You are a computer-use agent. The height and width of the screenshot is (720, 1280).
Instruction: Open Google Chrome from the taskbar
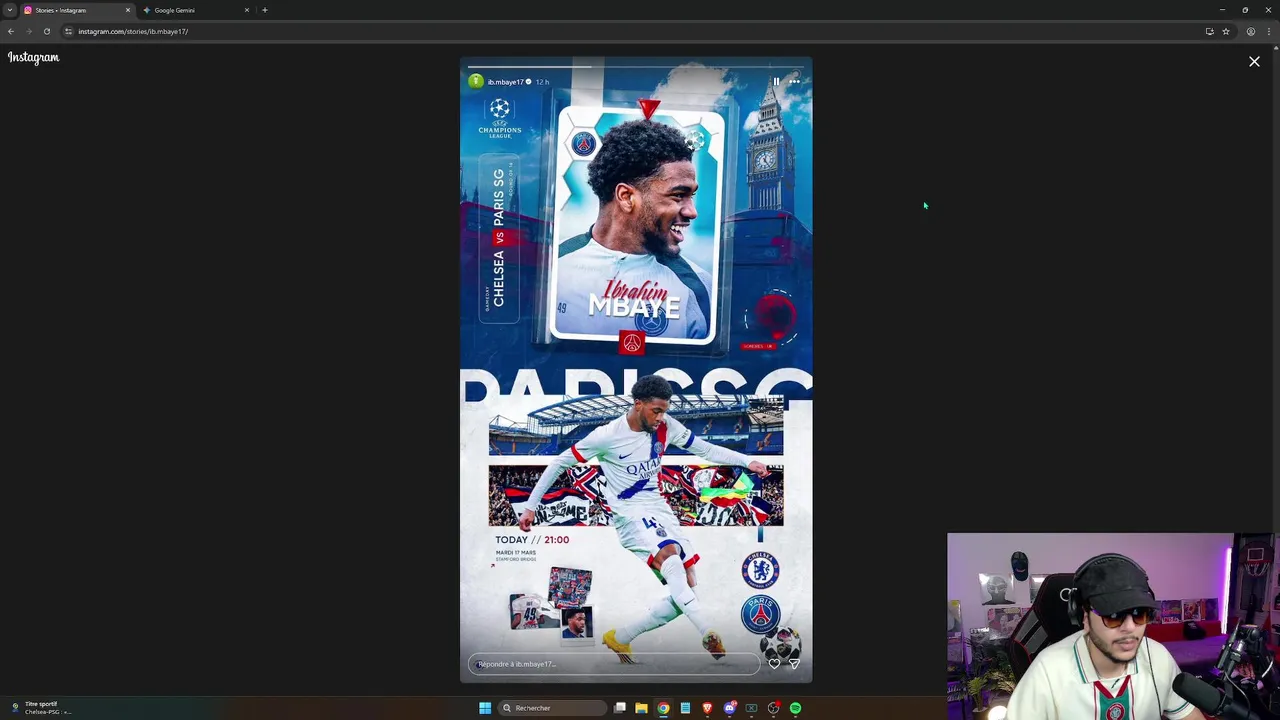pos(663,708)
